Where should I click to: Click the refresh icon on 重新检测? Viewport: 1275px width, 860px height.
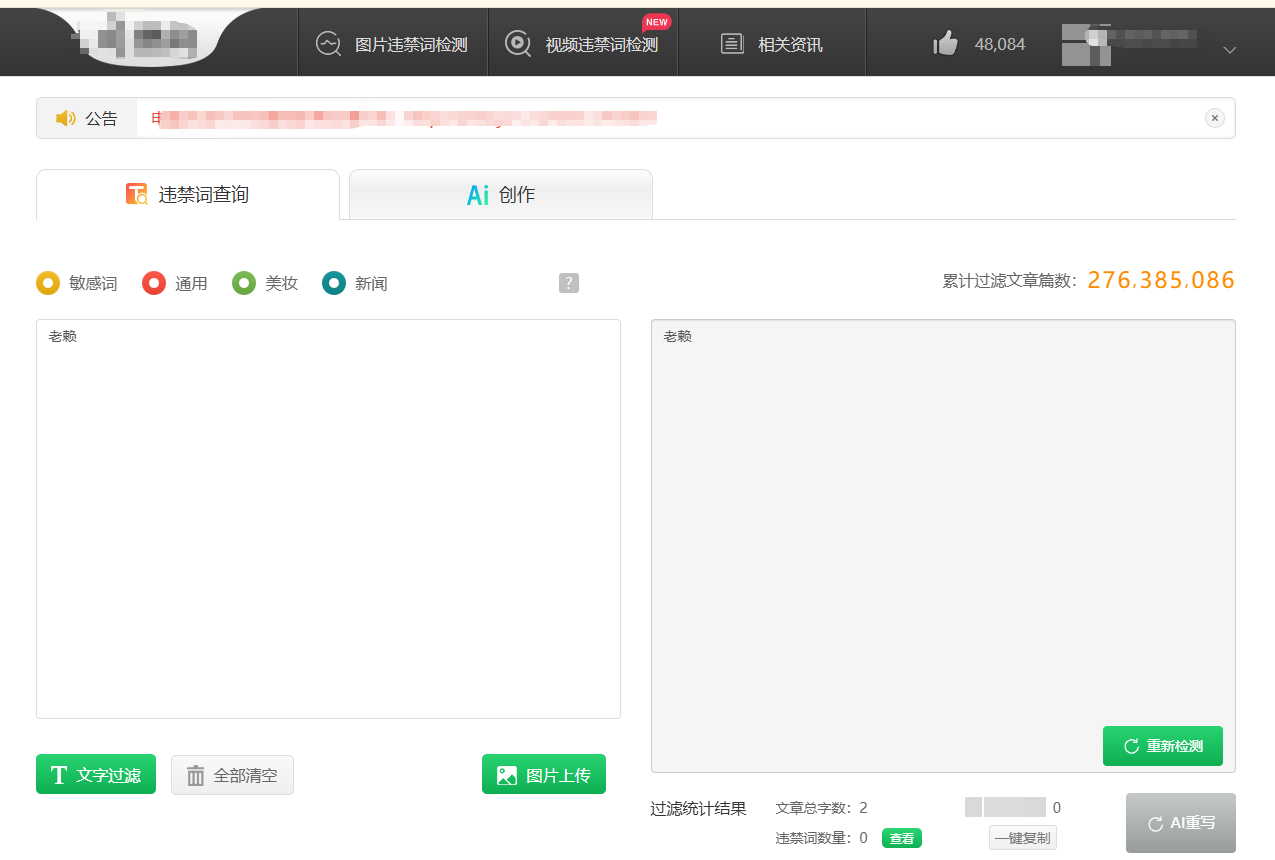pos(1132,745)
